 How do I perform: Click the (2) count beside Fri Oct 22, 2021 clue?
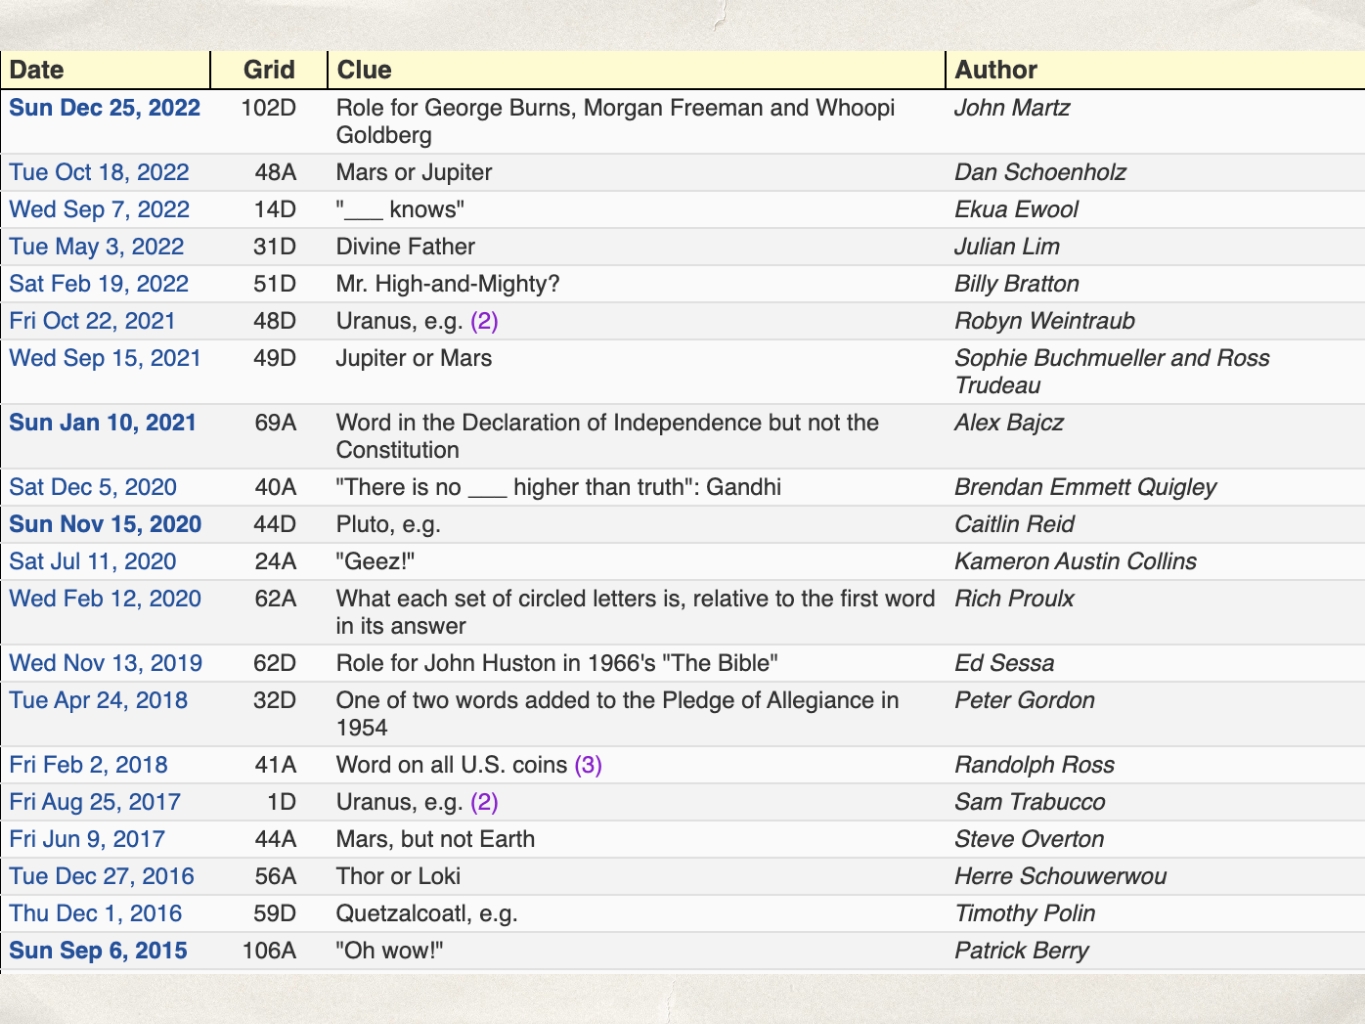tap(484, 321)
